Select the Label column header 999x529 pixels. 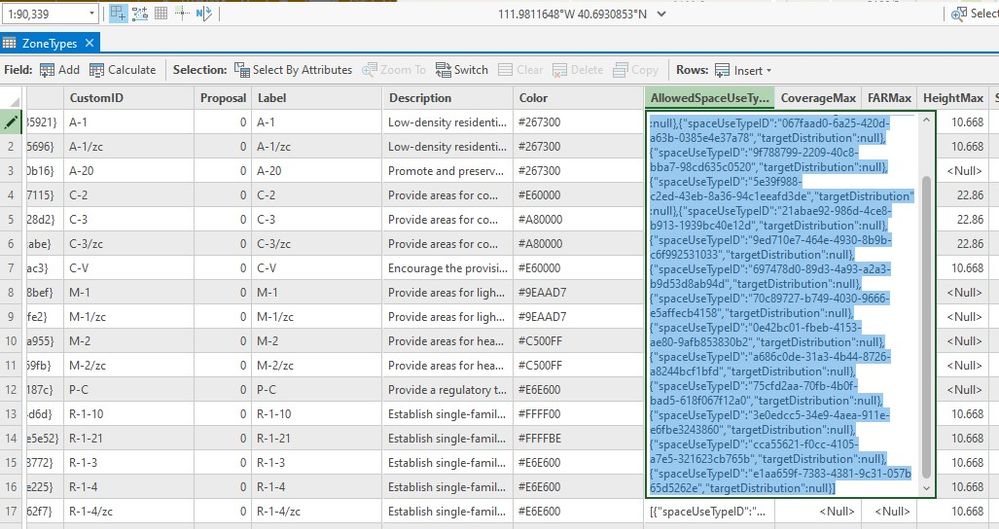click(x=317, y=98)
